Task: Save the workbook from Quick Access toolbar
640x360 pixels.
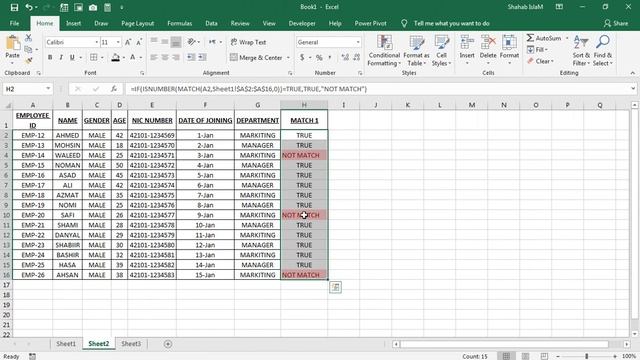Action: [x=14, y=7]
